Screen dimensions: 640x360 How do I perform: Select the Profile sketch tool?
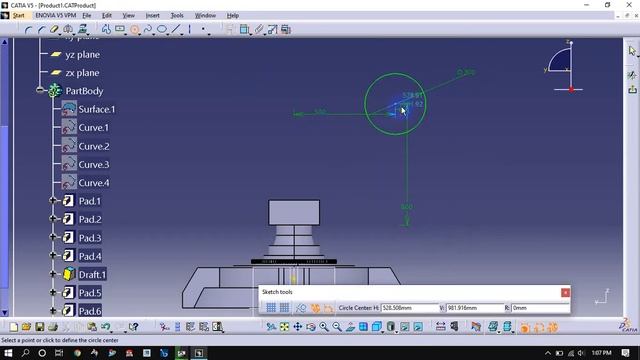pyautogui.click(x=106, y=29)
